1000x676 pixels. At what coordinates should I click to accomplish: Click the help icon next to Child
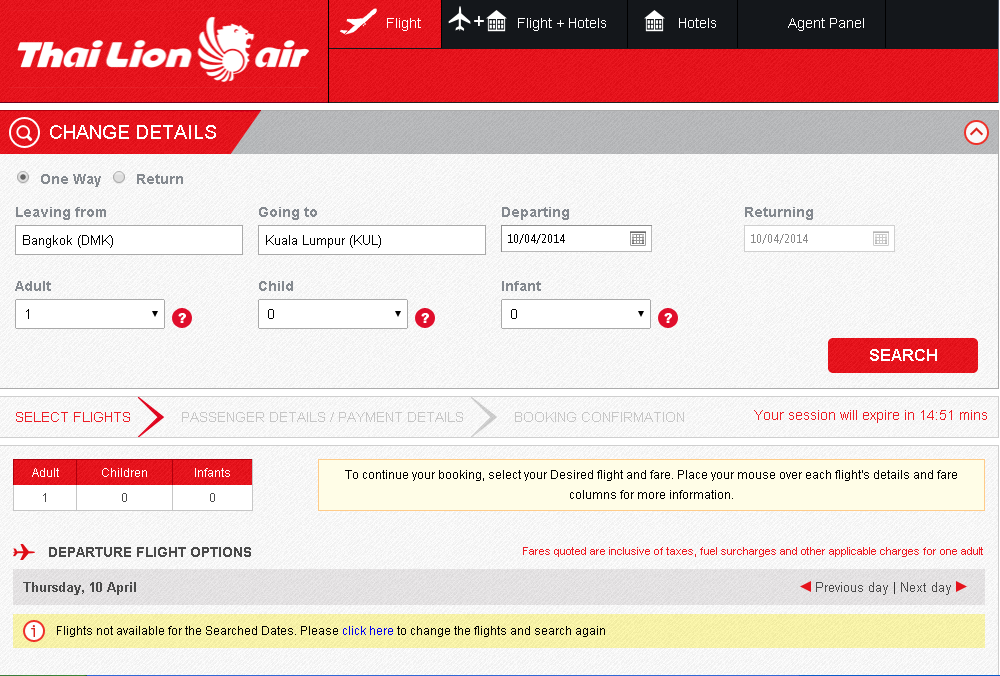425,318
